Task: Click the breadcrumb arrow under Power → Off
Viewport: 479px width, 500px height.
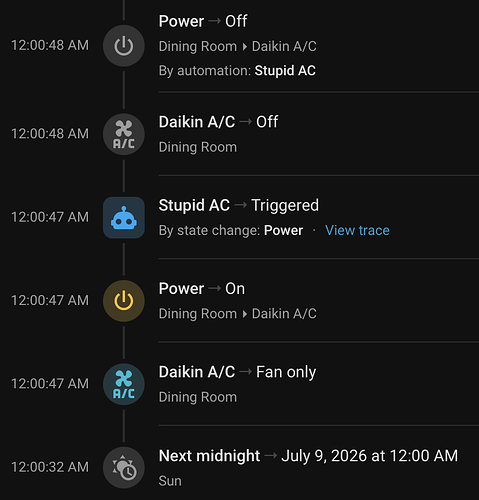Action: click(x=245, y=46)
